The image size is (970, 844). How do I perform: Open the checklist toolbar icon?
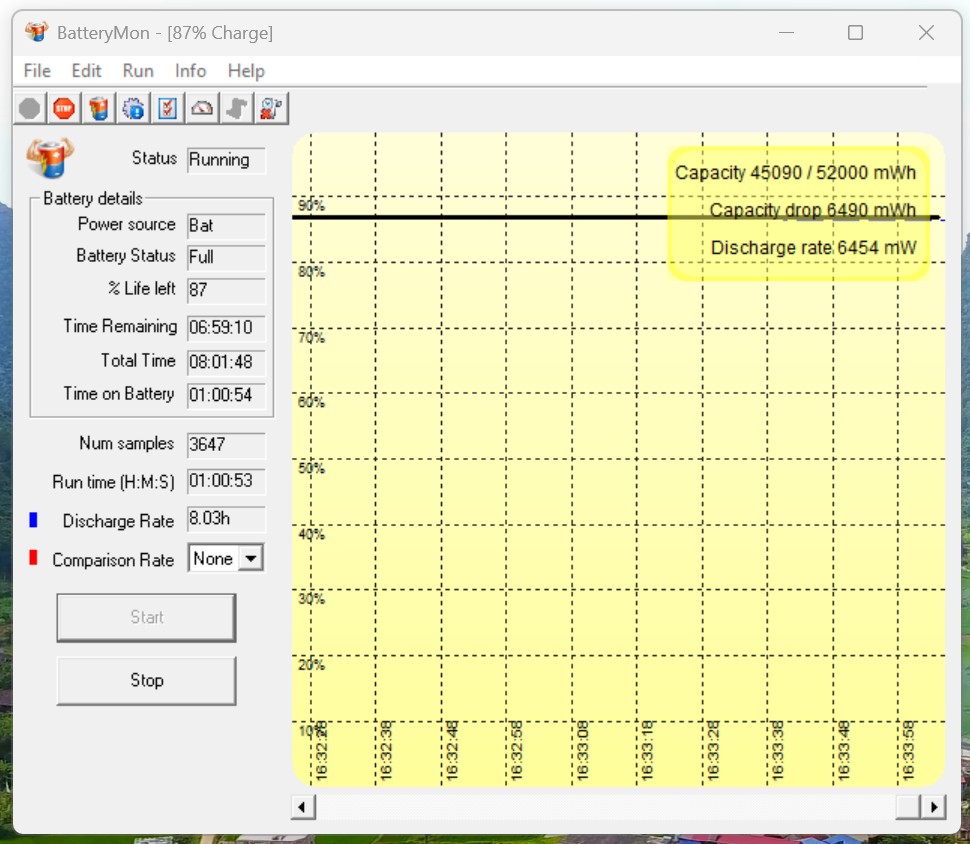click(168, 109)
